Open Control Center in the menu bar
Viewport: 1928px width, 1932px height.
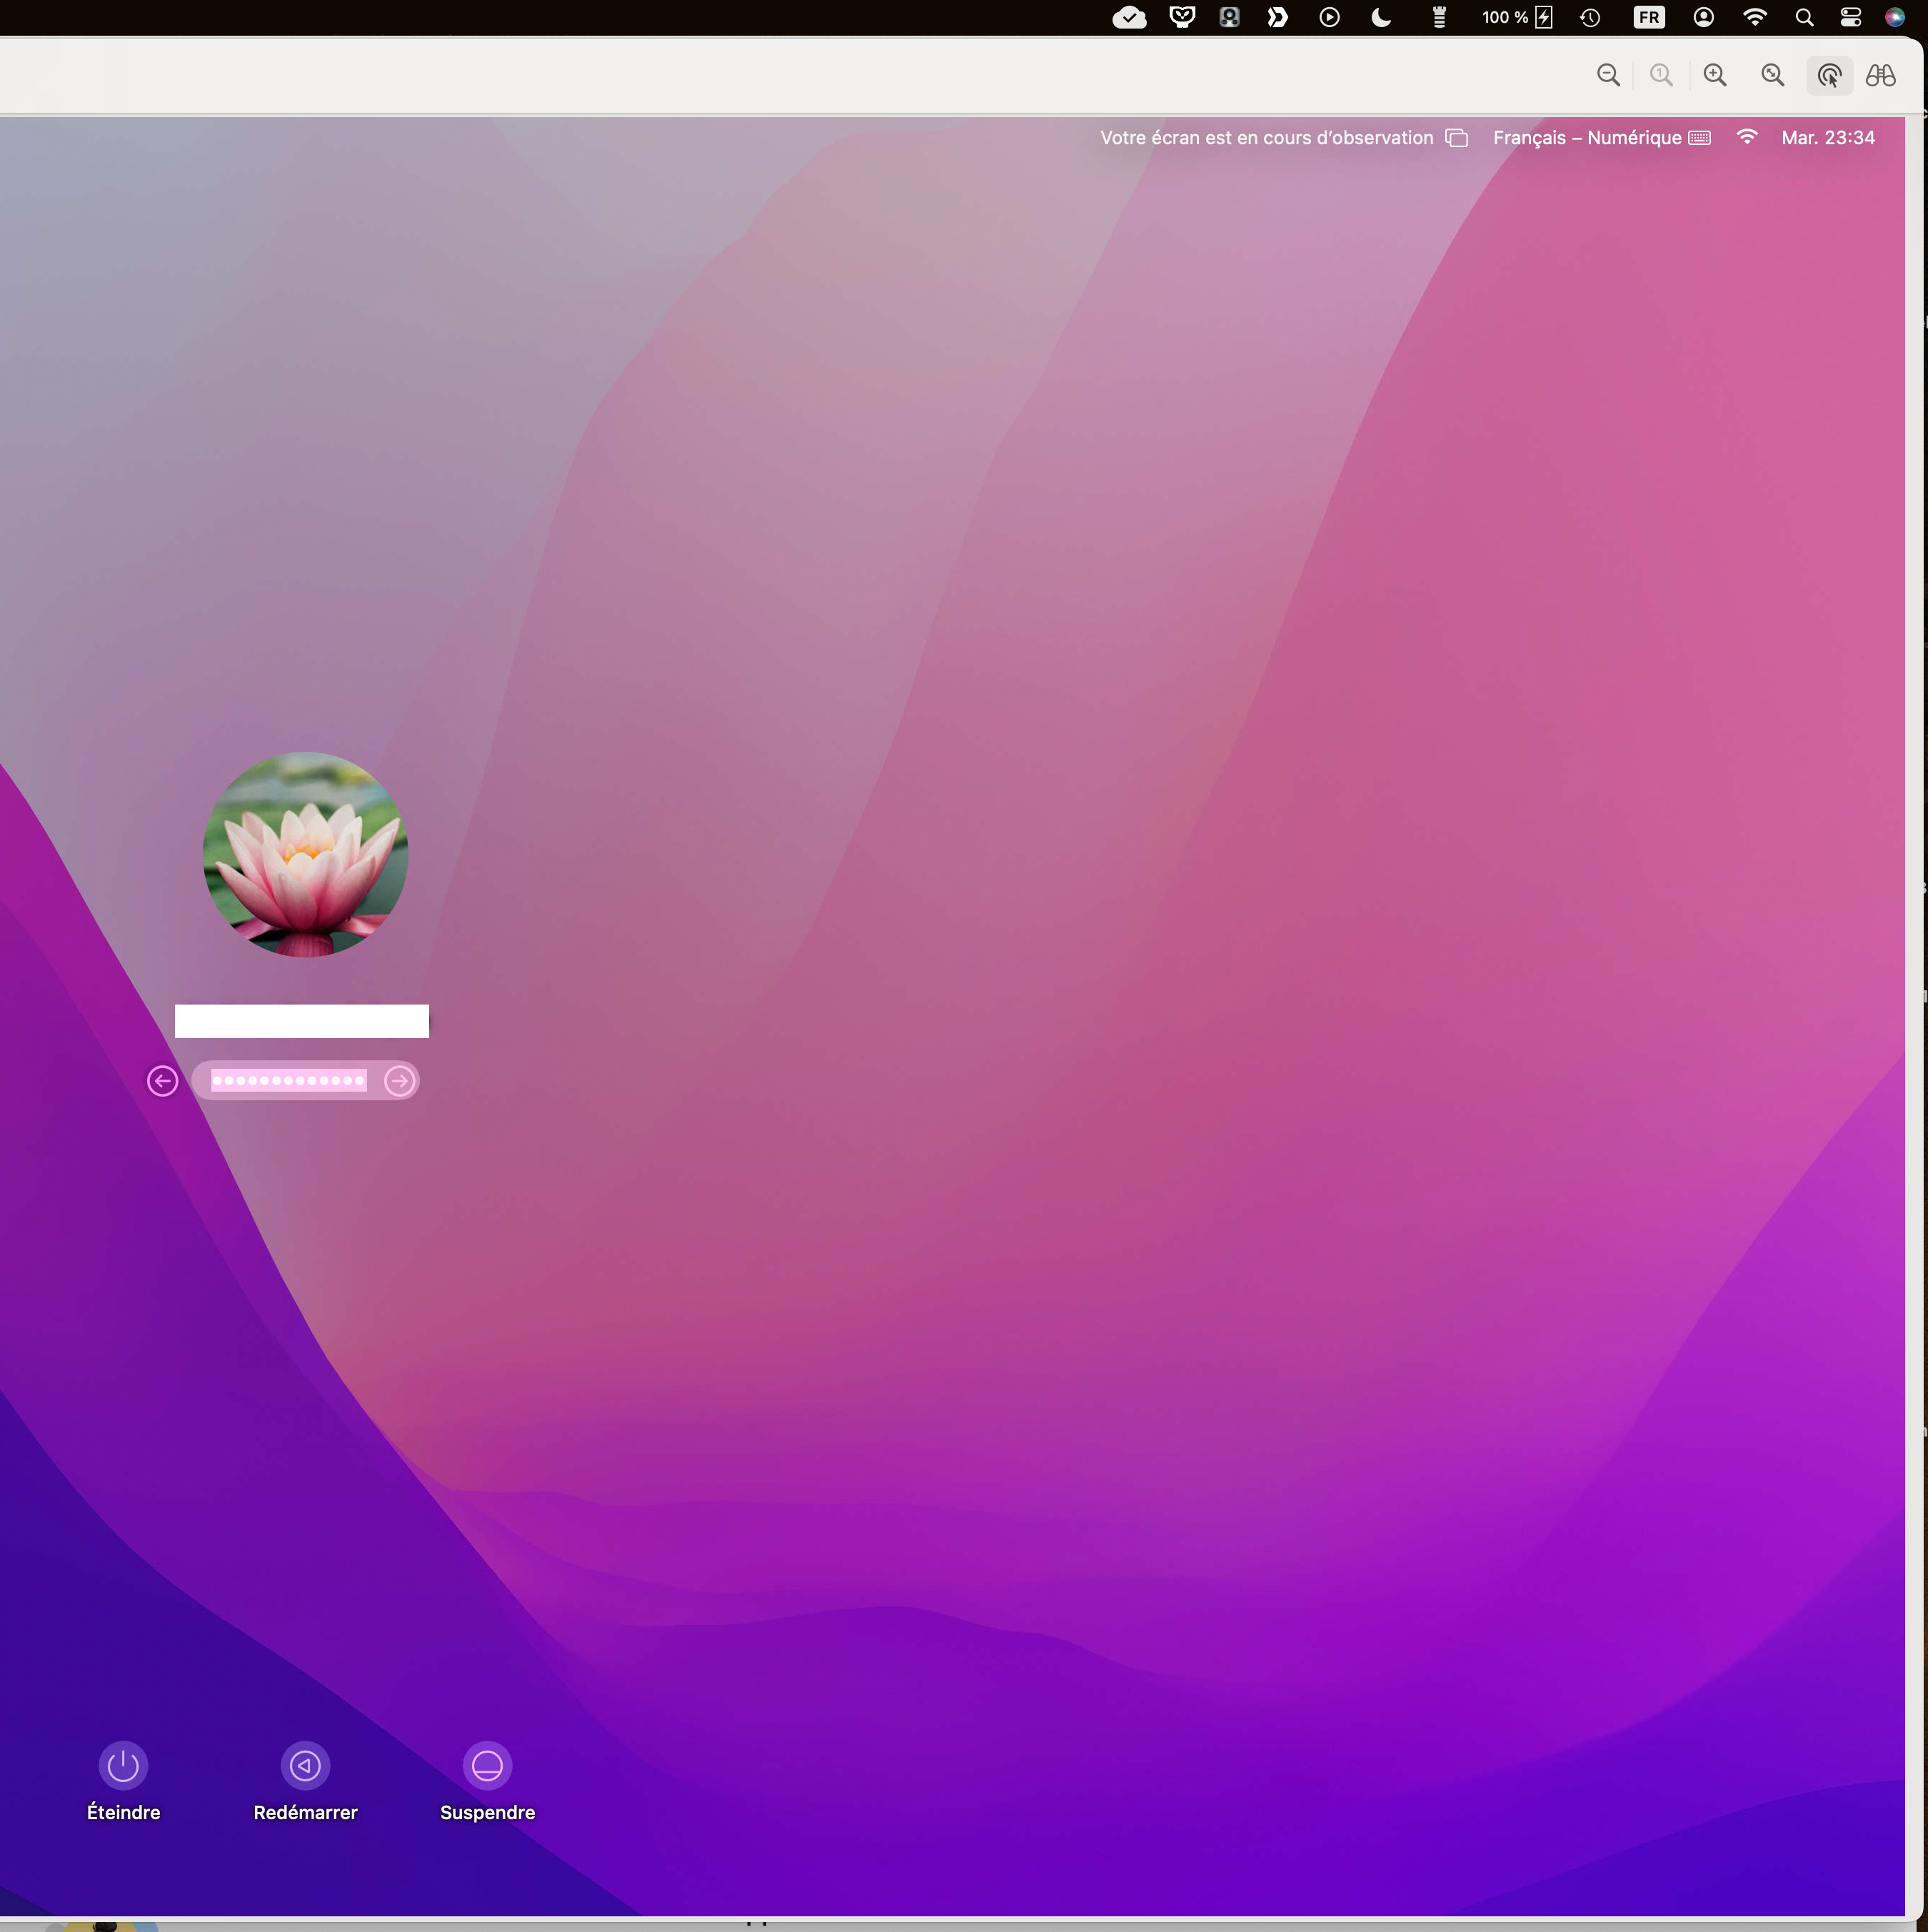pos(1850,17)
